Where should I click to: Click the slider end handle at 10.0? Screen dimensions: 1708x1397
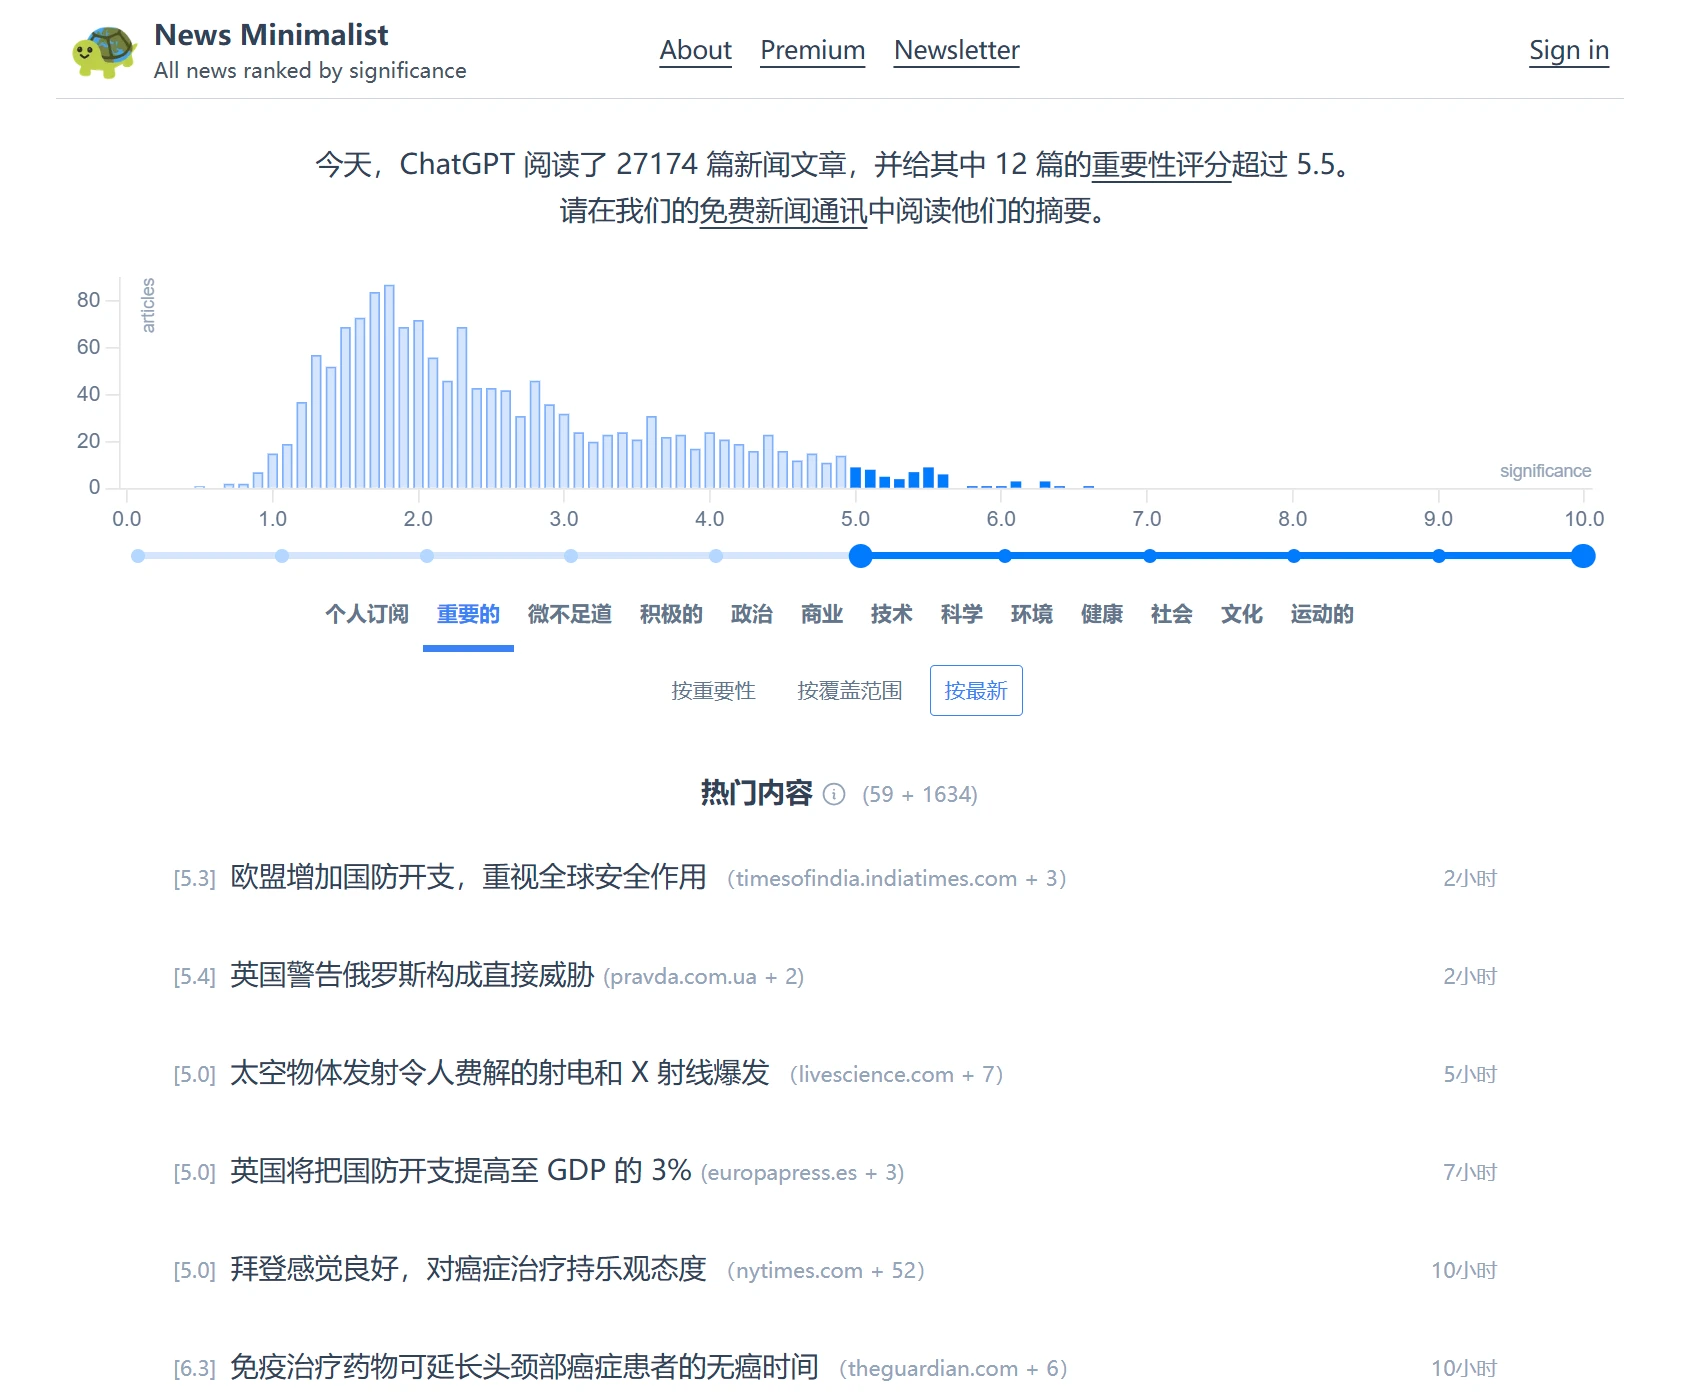click(1583, 556)
